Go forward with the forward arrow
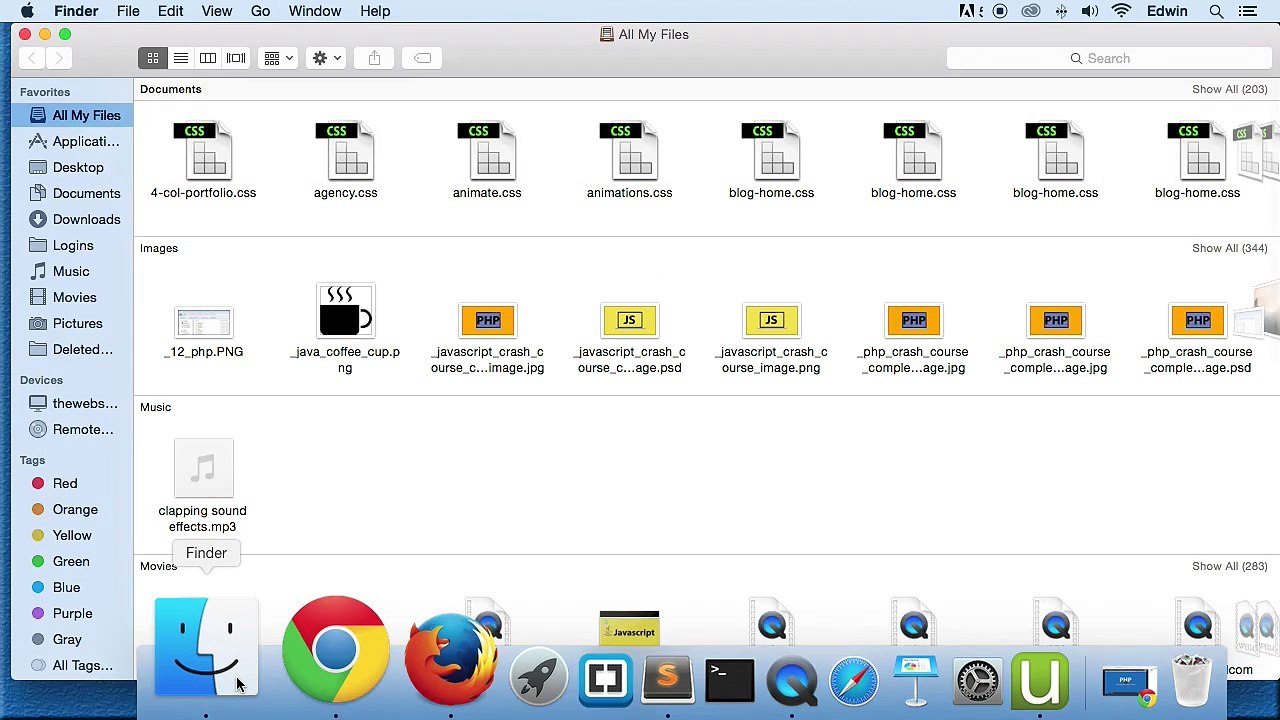This screenshot has height=720, width=1280. pos(58,58)
